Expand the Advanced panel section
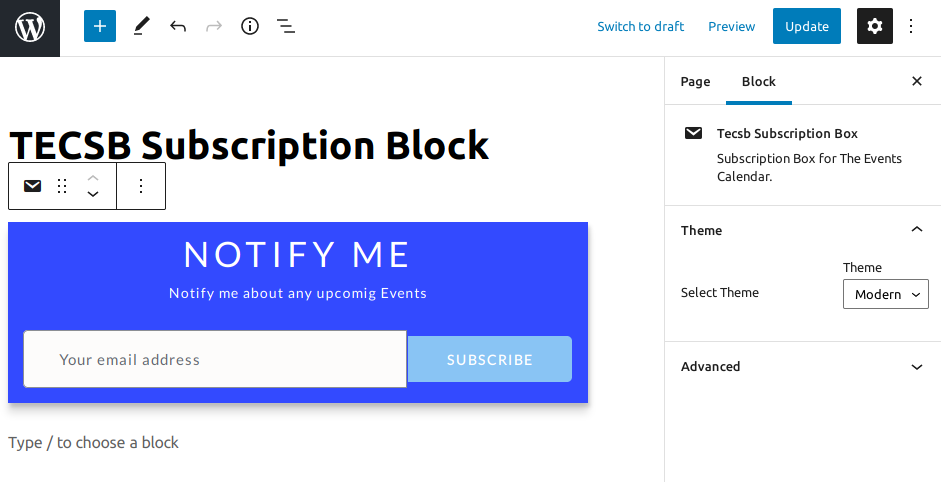941x482 pixels. point(916,367)
